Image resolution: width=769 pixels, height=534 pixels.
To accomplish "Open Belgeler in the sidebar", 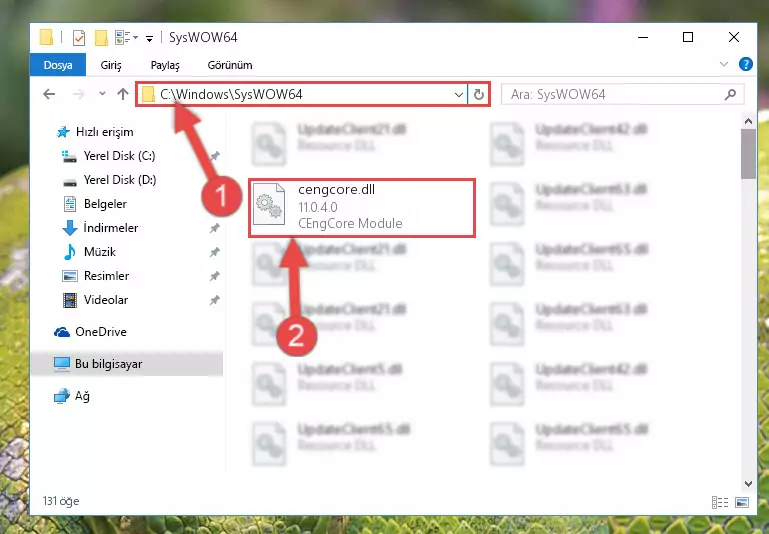I will [105, 204].
